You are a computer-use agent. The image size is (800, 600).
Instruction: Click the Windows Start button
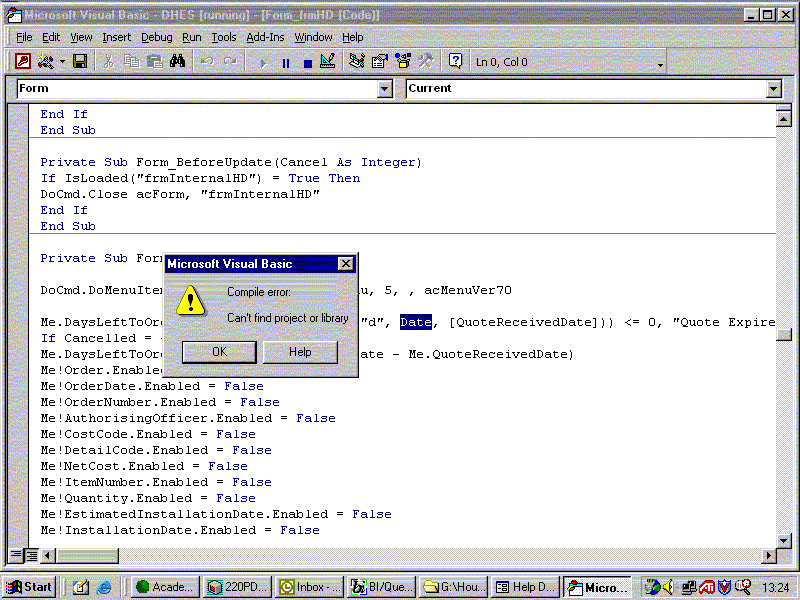(30, 587)
